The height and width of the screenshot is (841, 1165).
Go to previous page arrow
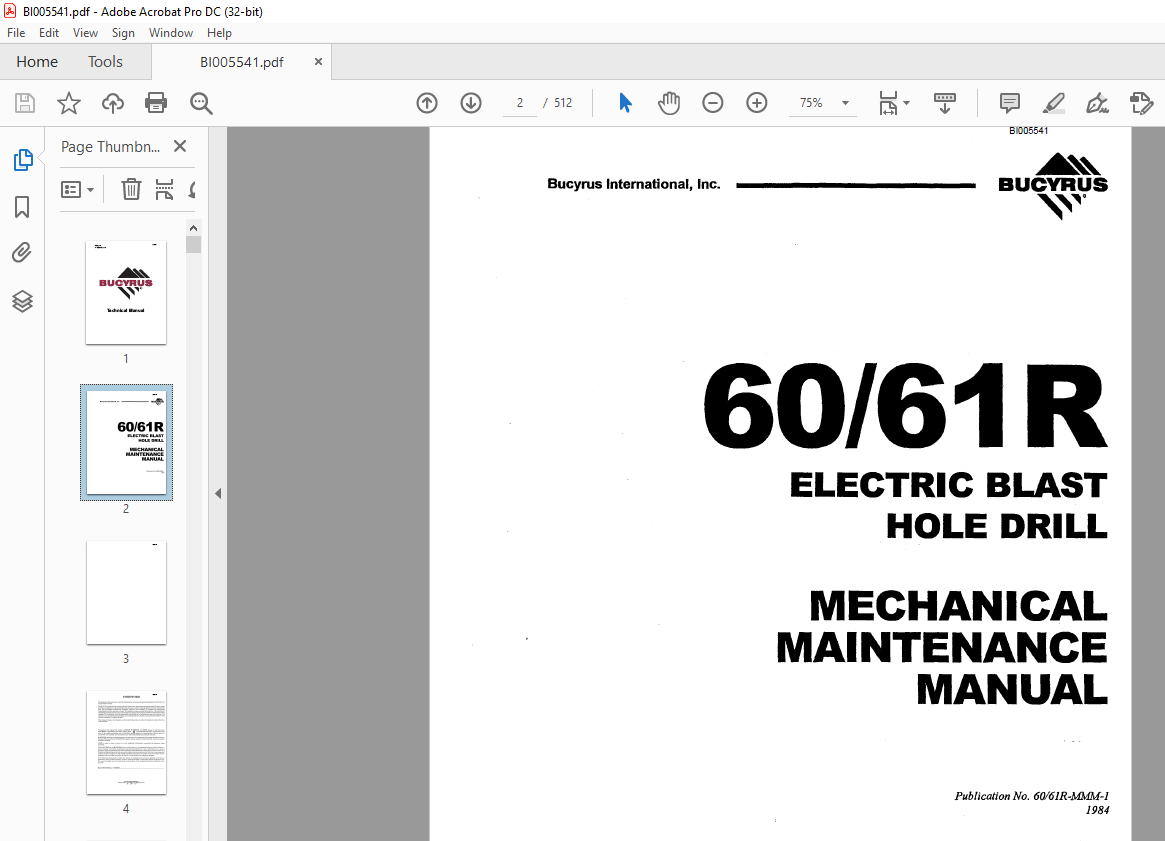point(426,103)
